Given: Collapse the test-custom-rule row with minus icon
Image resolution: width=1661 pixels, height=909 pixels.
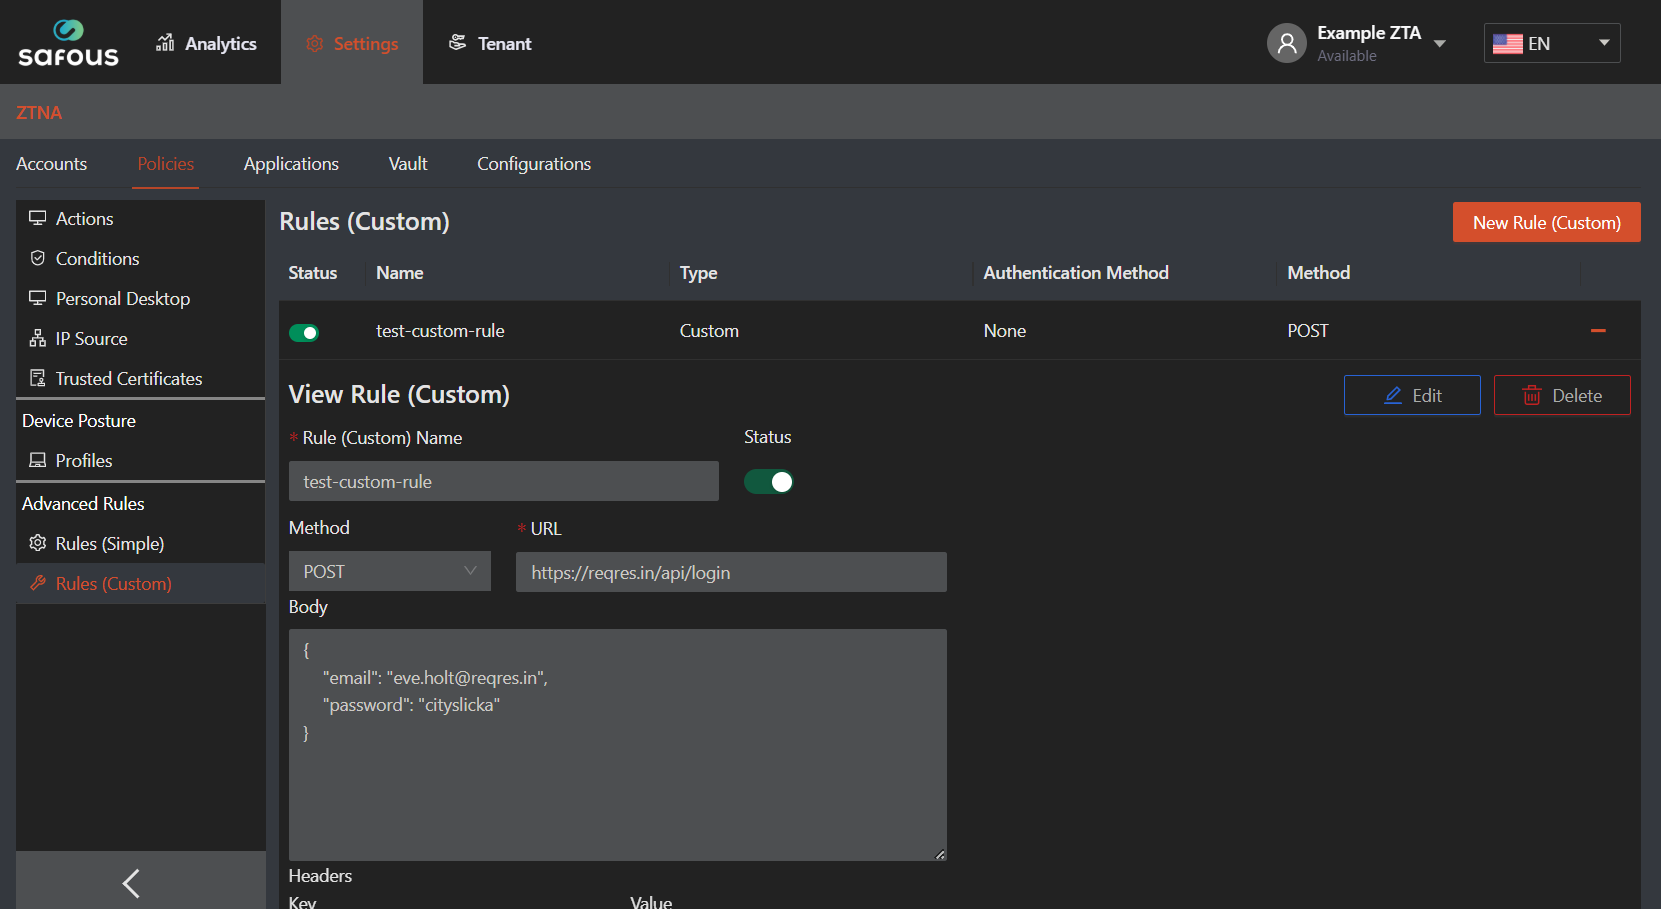Looking at the screenshot, I should (x=1597, y=331).
